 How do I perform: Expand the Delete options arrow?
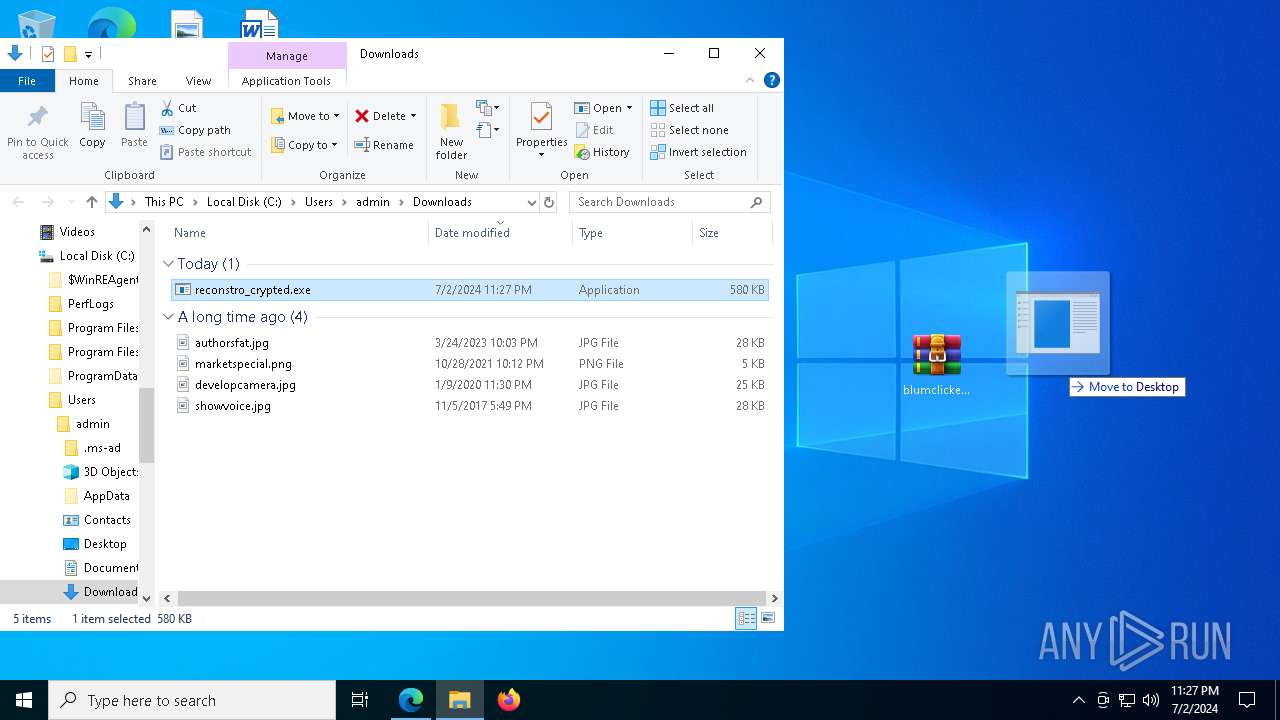[413, 116]
